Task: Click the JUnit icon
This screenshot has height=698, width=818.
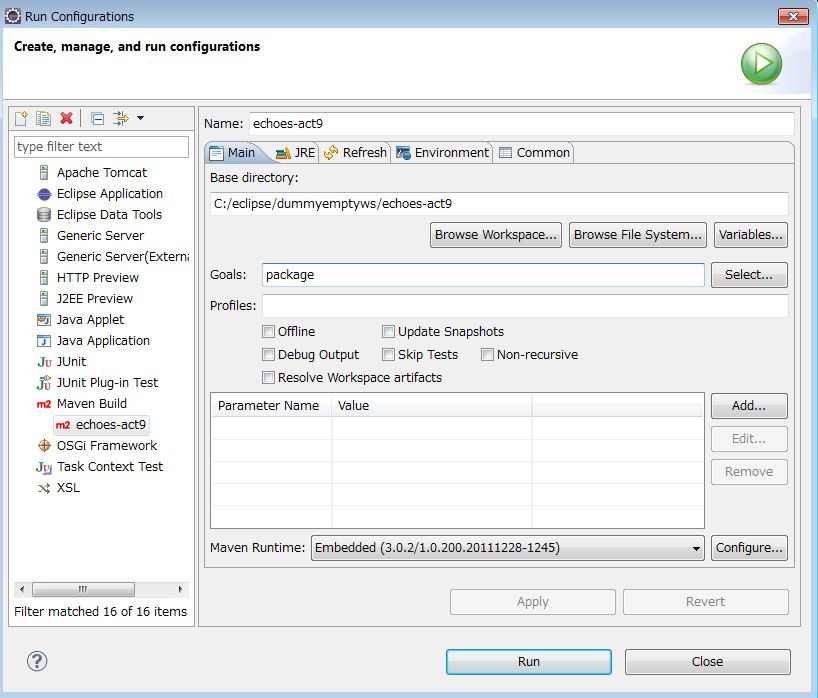Action: (44, 362)
